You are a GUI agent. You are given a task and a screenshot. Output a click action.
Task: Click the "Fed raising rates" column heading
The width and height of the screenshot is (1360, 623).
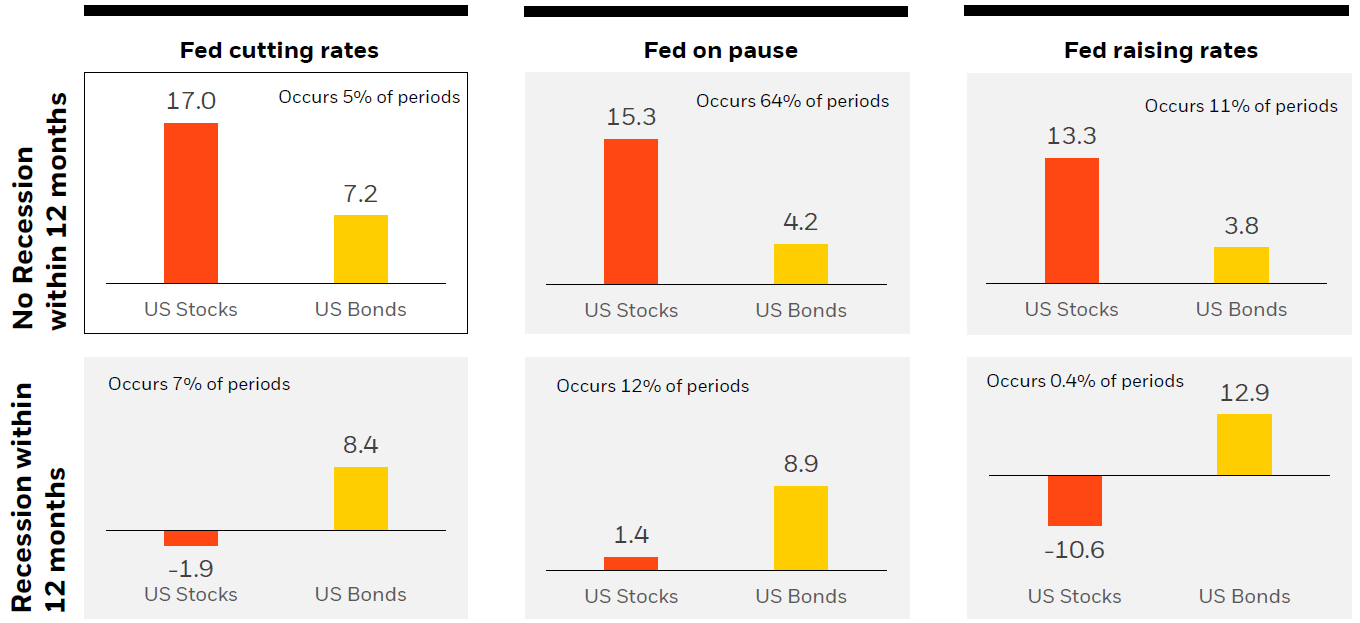[1161, 50]
